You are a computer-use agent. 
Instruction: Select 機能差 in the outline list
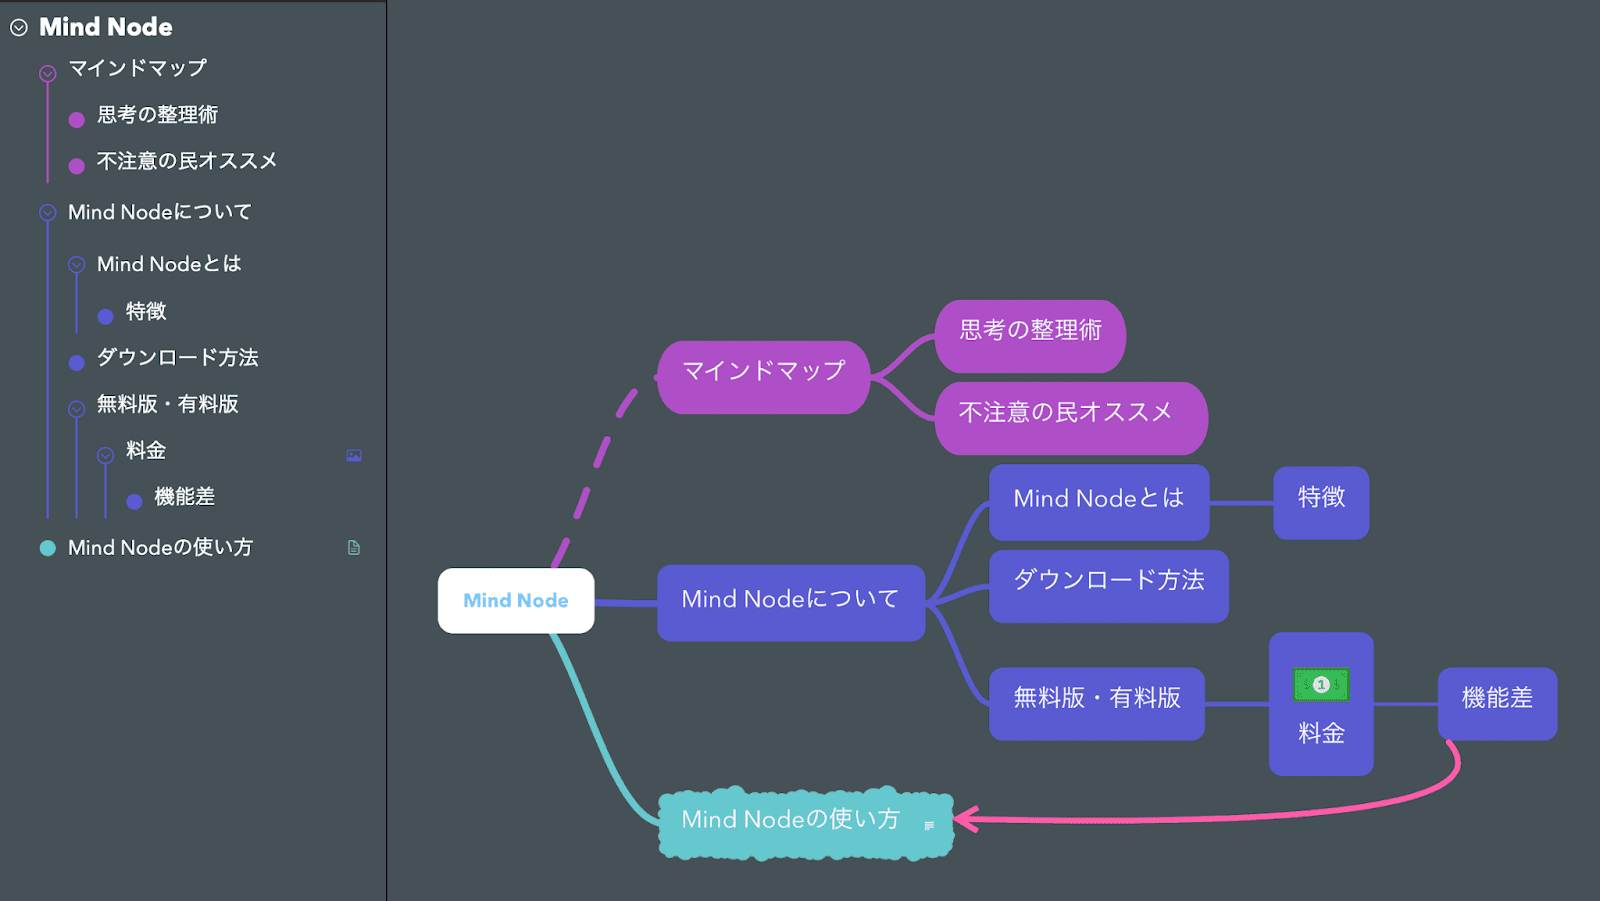185,496
